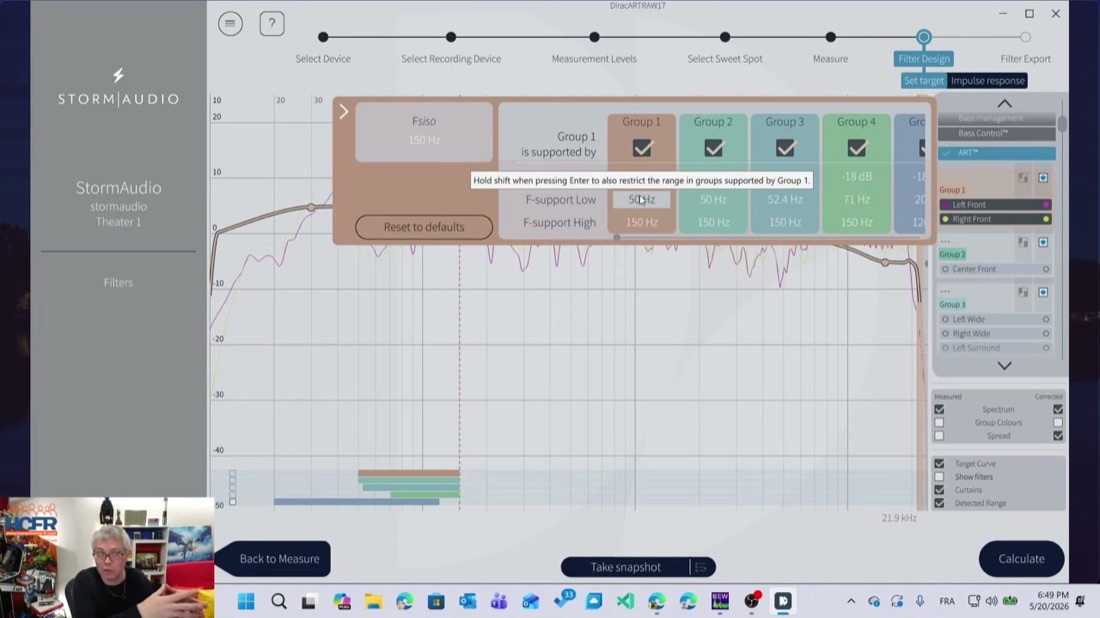Click Group 2 layout icon in sidebar
This screenshot has height=618, width=1100.
[x=1023, y=243]
